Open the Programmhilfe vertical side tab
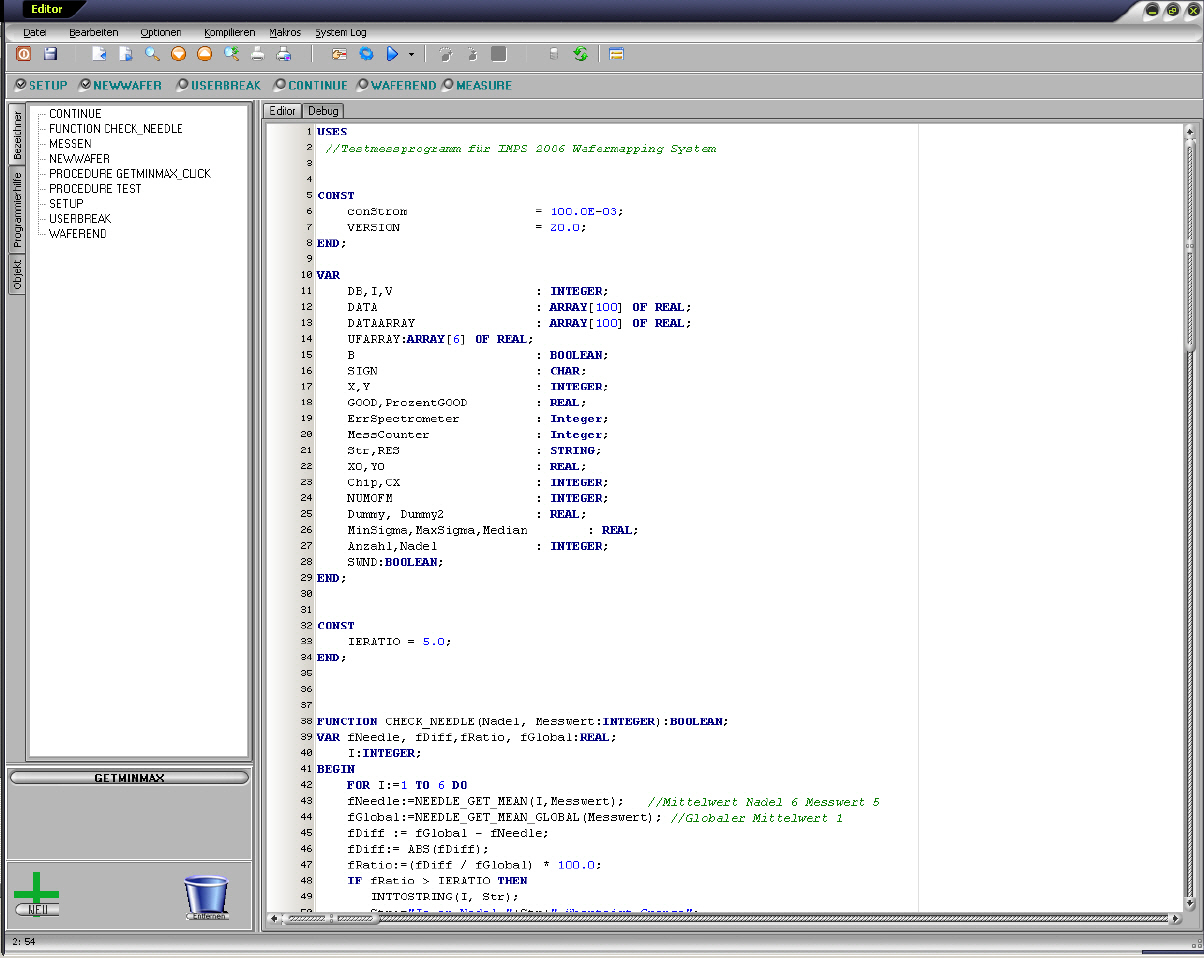The height and width of the screenshot is (958, 1204). coord(17,210)
